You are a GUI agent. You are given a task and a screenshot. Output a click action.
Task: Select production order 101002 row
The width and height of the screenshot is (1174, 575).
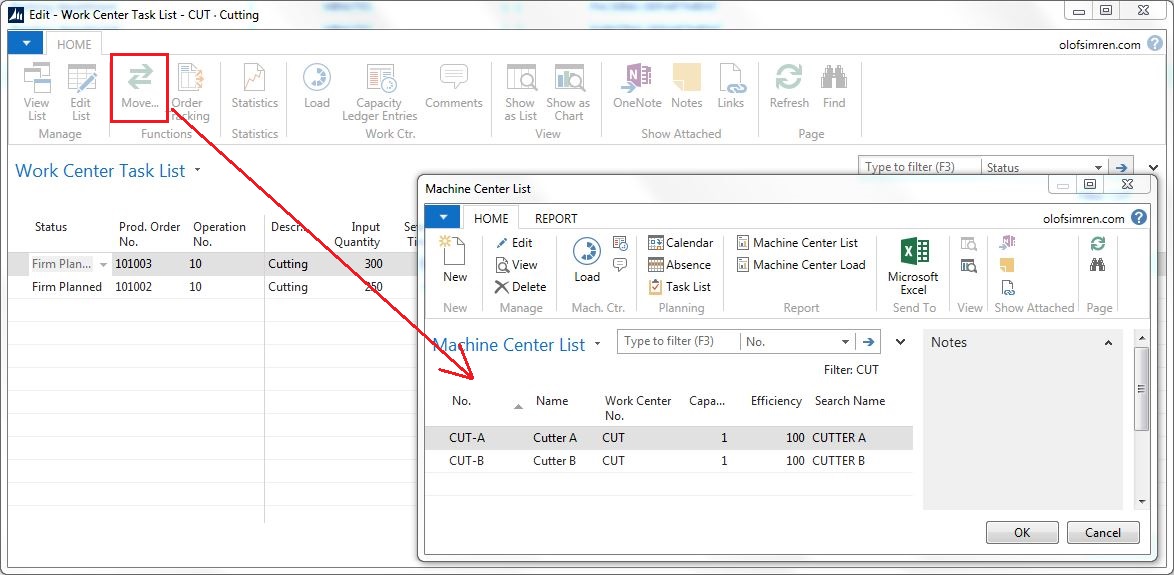pyautogui.click(x=210, y=287)
